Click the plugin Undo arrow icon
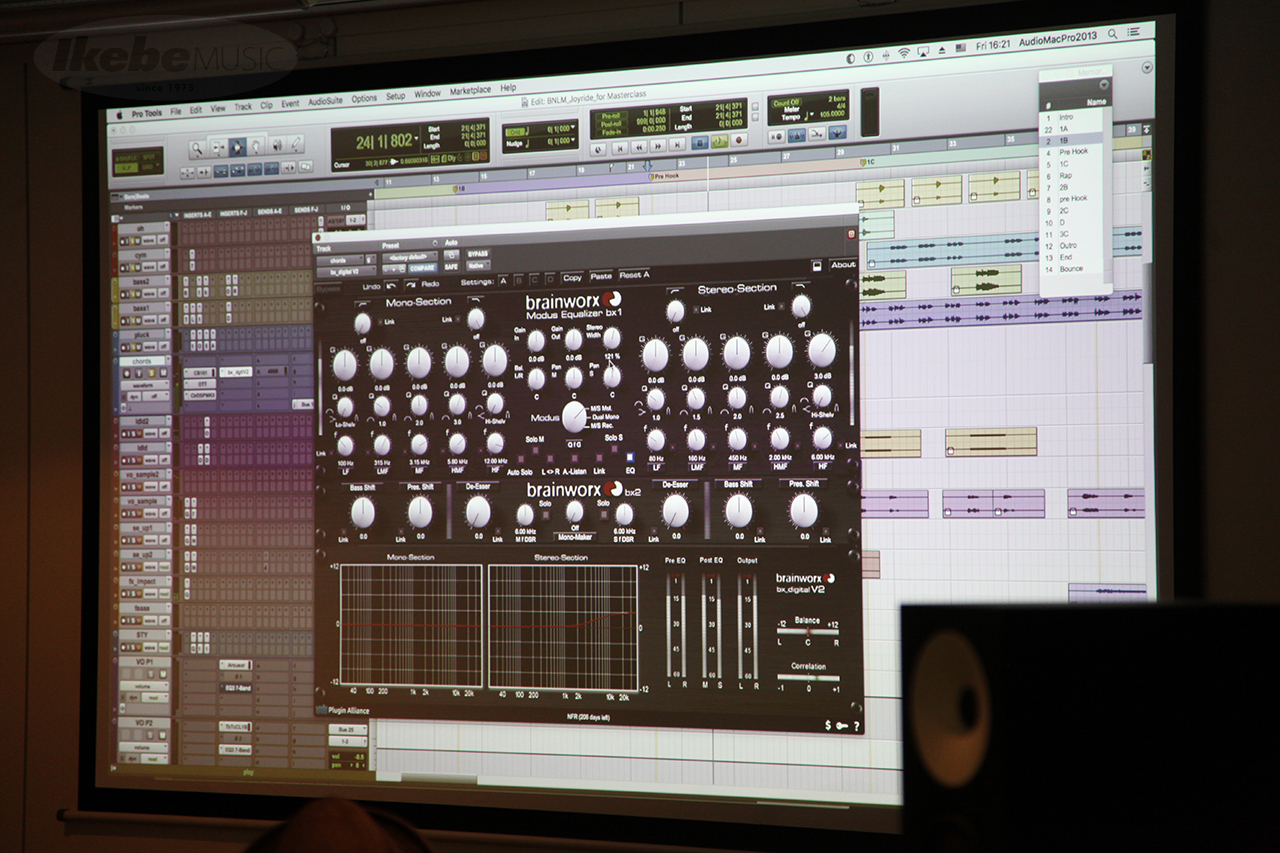Screen dimensions: 1280x853 [390, 285]
